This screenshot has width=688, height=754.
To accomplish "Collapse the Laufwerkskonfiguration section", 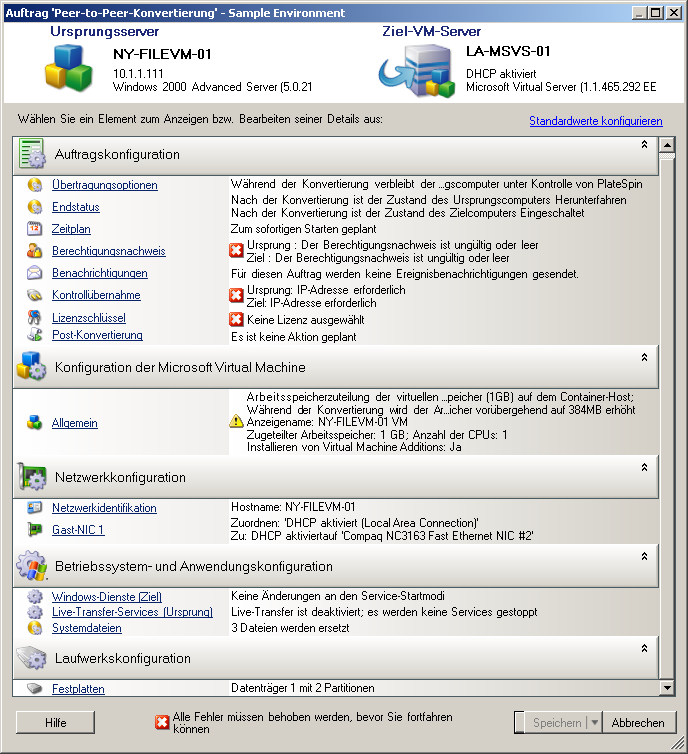I will coord(644,648).
